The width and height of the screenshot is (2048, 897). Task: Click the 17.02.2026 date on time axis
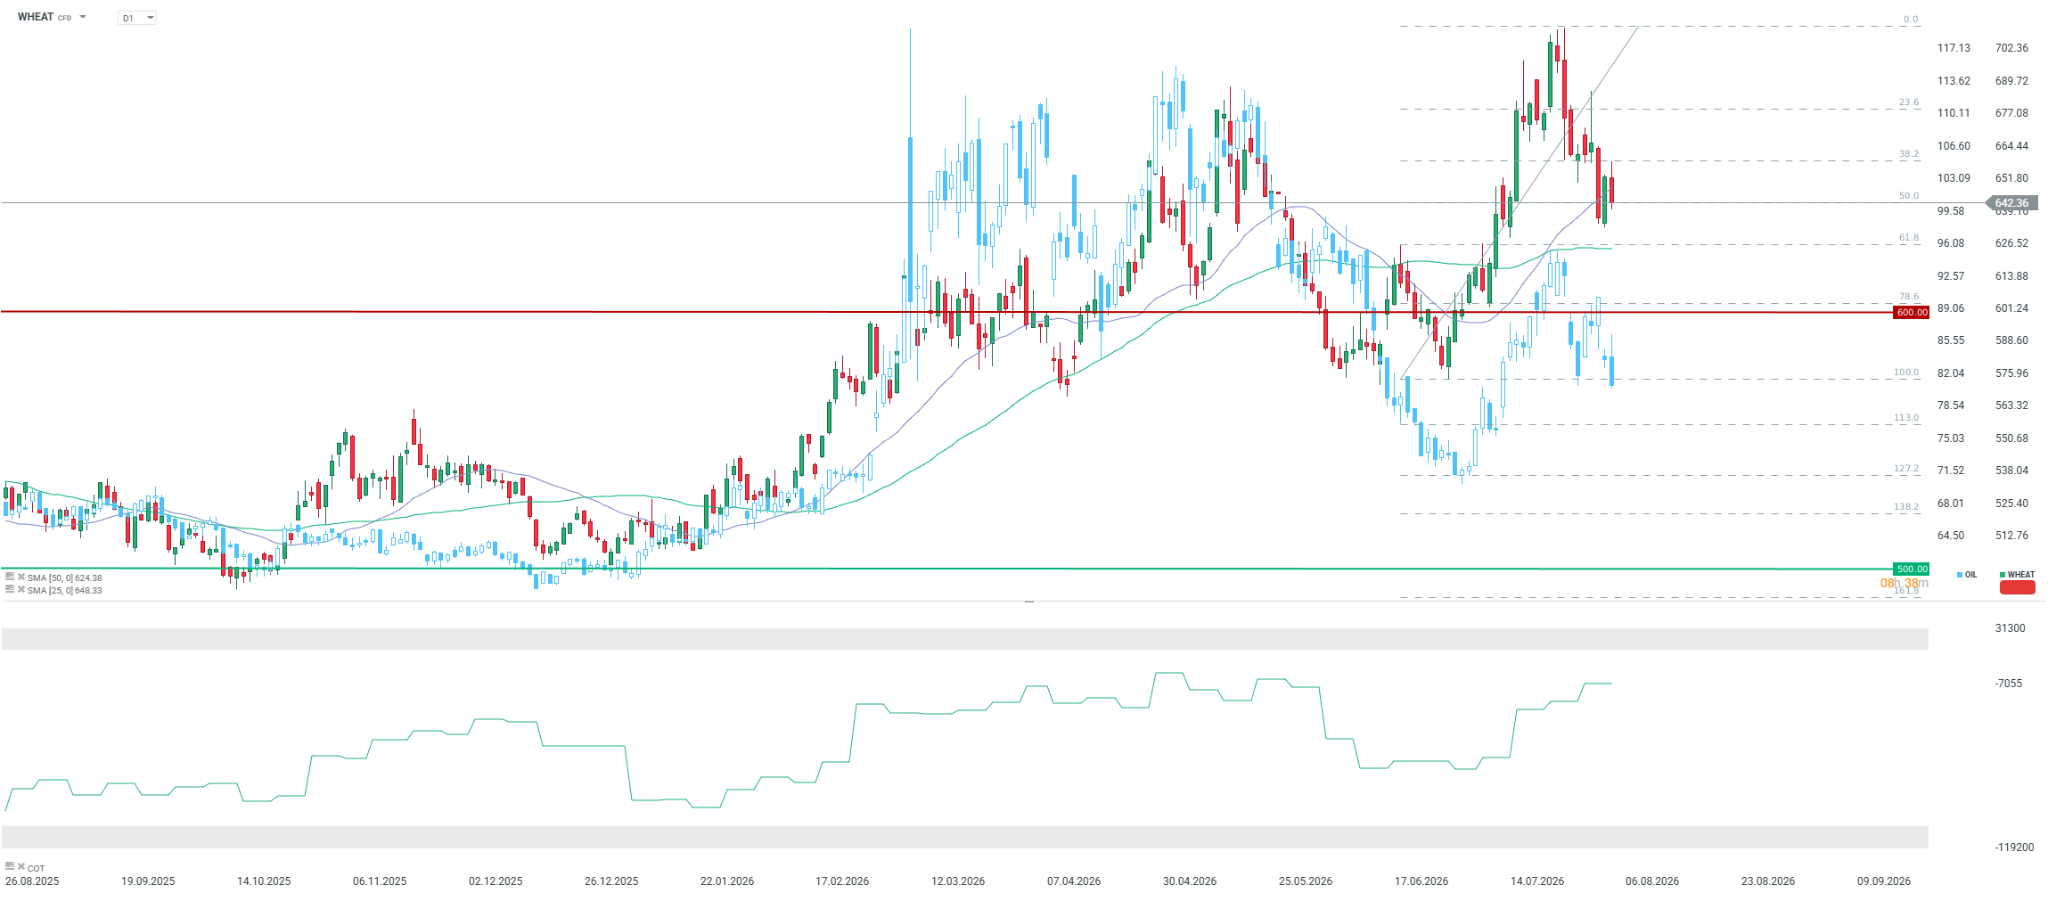coord(843,881)
